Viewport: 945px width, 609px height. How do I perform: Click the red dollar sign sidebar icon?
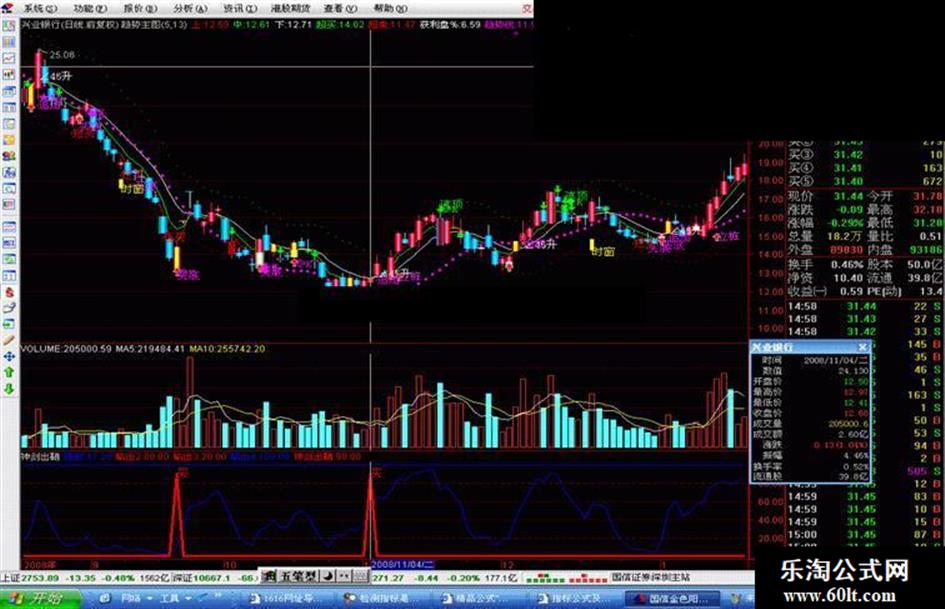(x=9, y=292)
